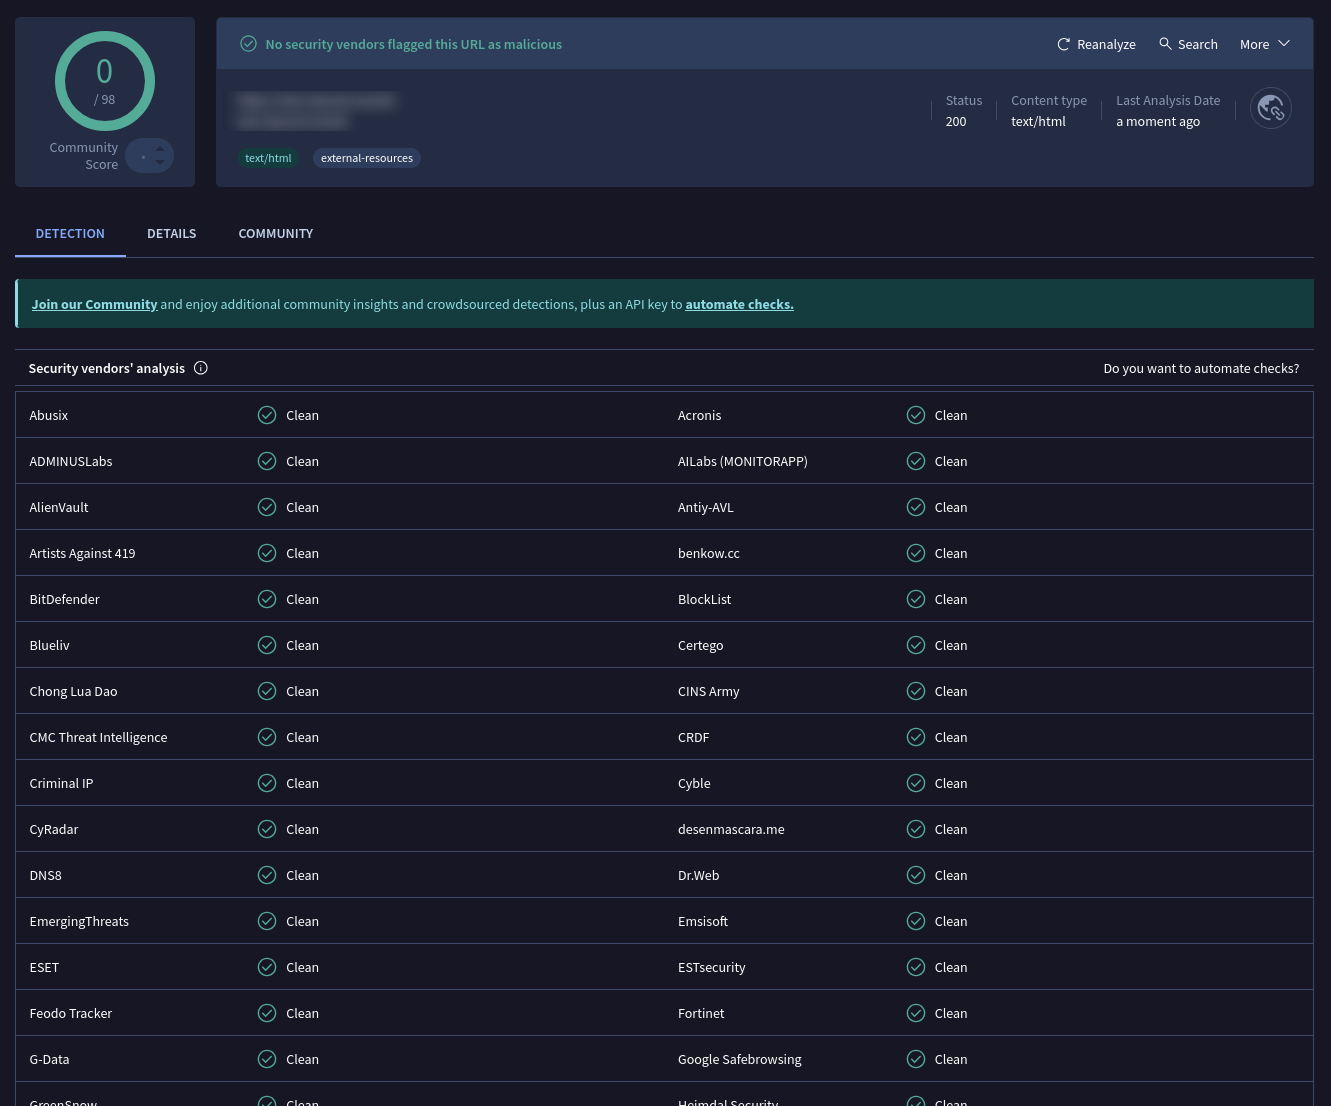Image resolution: width=1331 pixels, height=1106 pixels.
Task: Click the Clean check icon for BitDefender
Action: click(267, 599)
